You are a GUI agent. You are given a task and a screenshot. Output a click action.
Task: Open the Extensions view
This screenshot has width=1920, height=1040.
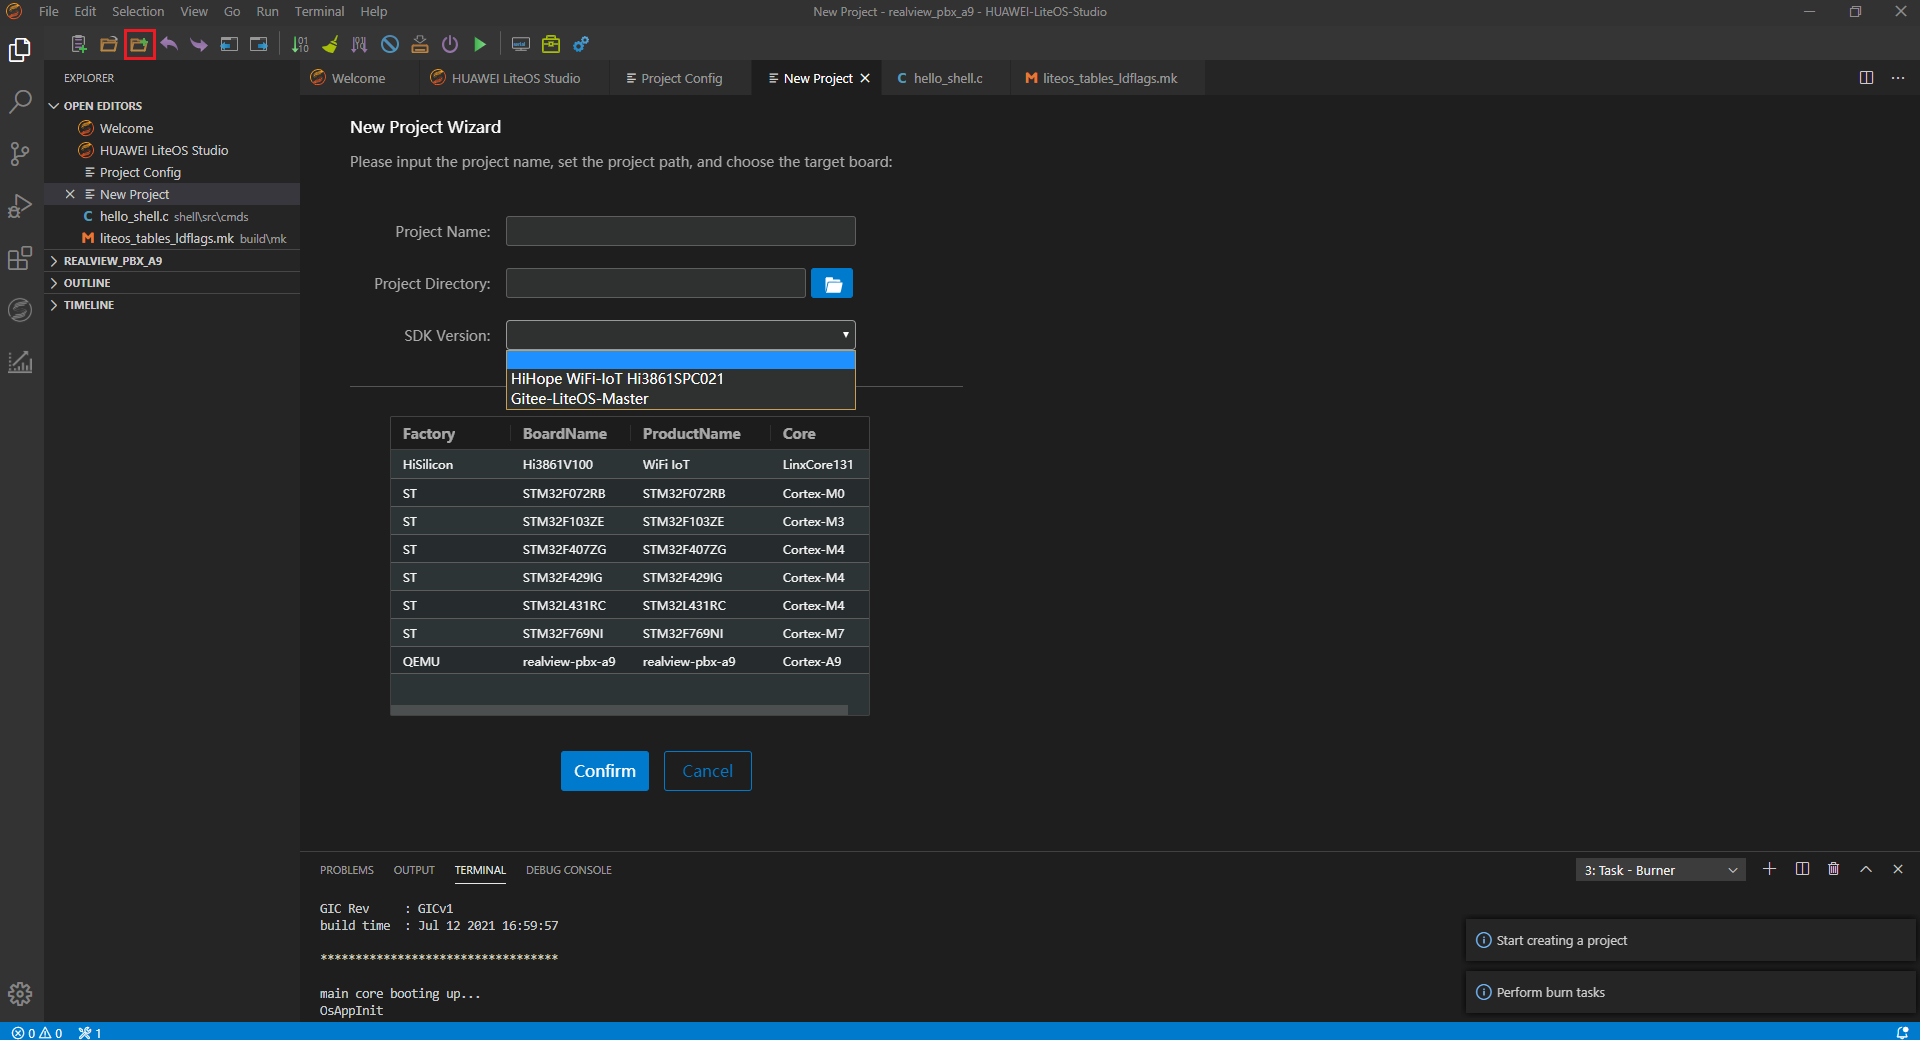coord(20,258)
